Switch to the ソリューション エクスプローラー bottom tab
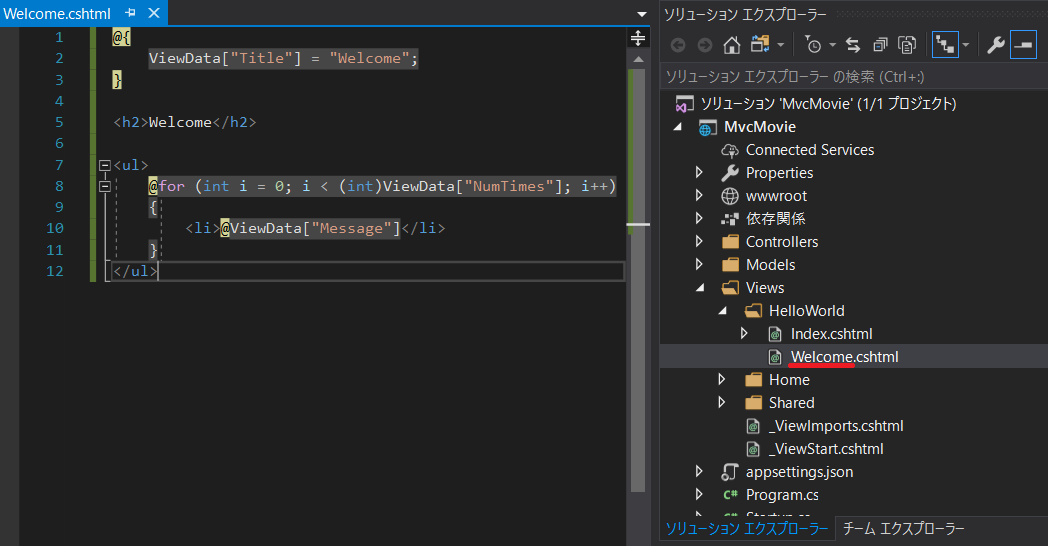 point(747,529)
